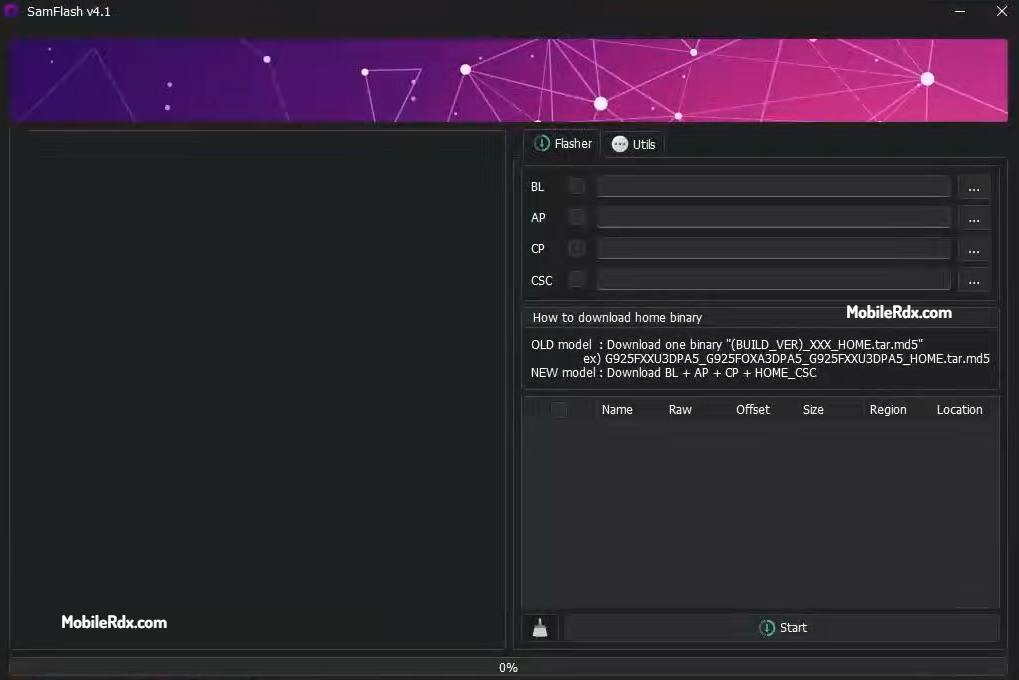This screenshot has width=1019, height=680.
Task: Click the Offset column header
Action: click(753, 410)
